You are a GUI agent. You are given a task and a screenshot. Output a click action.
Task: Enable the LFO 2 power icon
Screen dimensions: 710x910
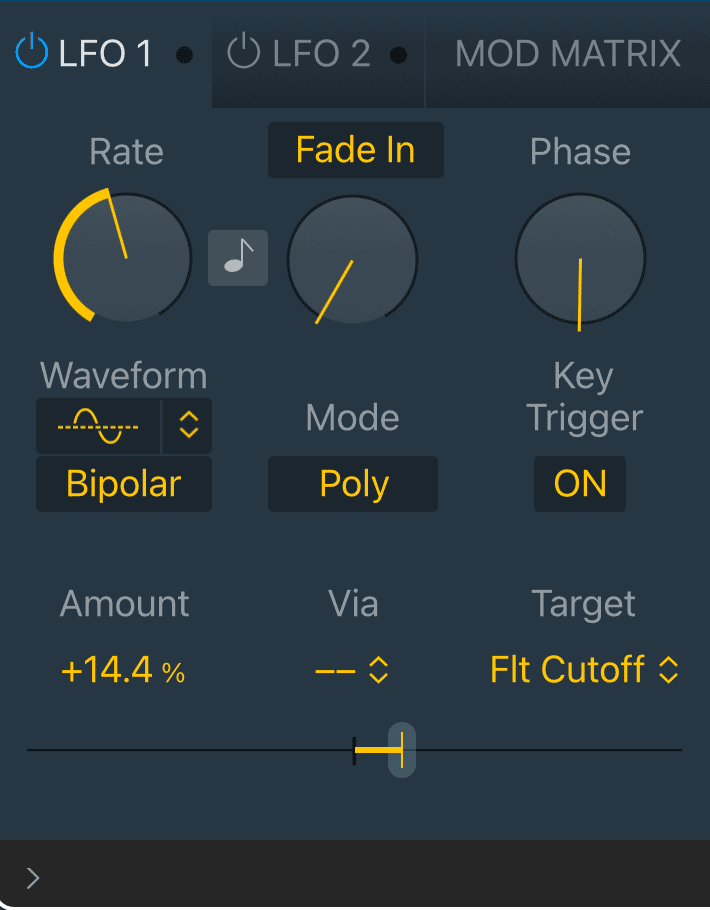[243, 52]
